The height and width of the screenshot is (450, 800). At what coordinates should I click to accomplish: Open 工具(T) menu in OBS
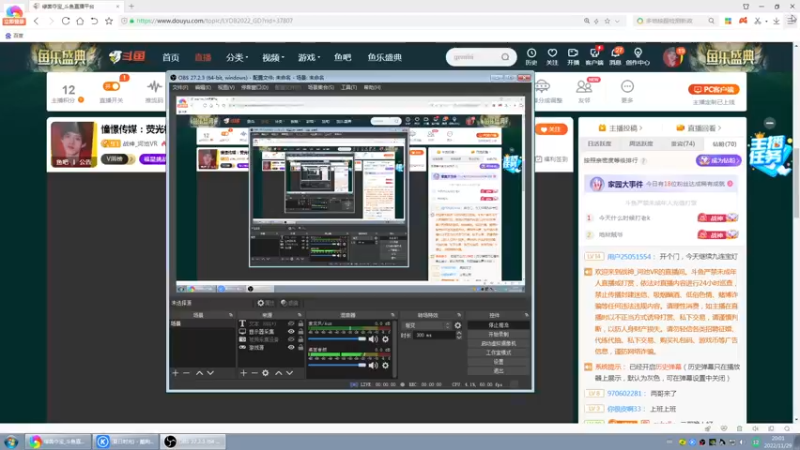(x=349, y=88)
